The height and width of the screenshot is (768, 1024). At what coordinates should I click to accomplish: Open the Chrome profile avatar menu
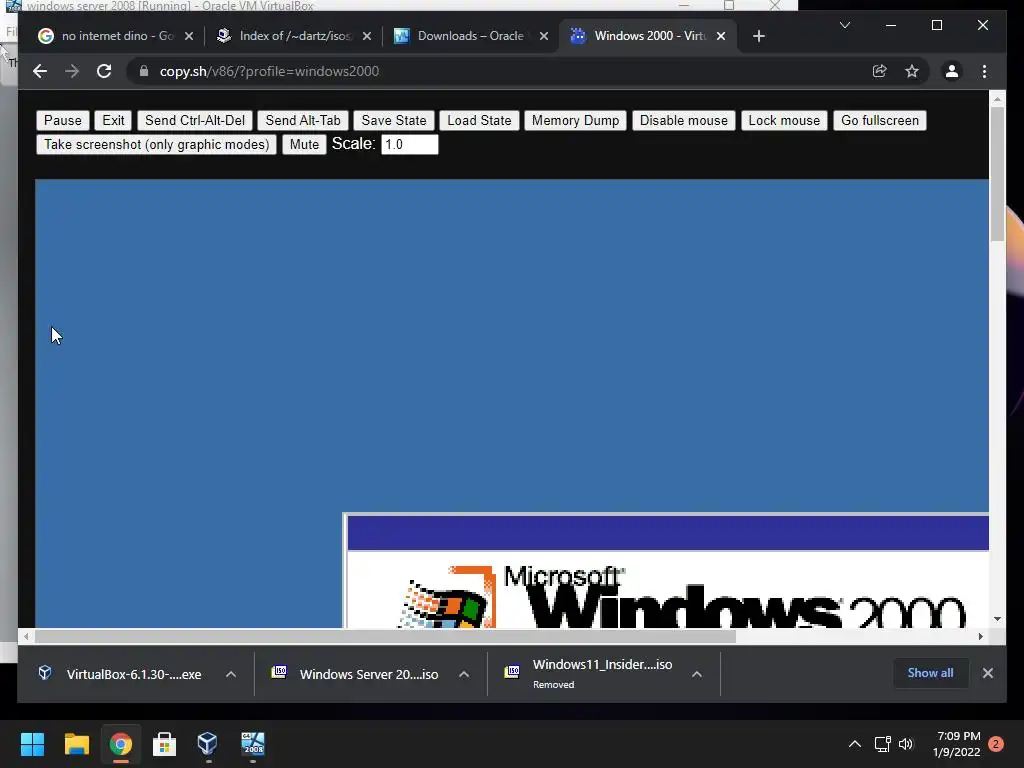(952, 71)
